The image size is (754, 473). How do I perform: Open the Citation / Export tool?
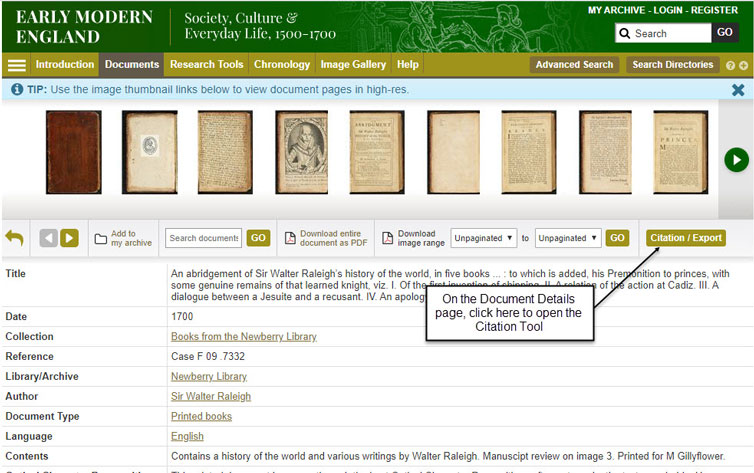click(686, 238)
